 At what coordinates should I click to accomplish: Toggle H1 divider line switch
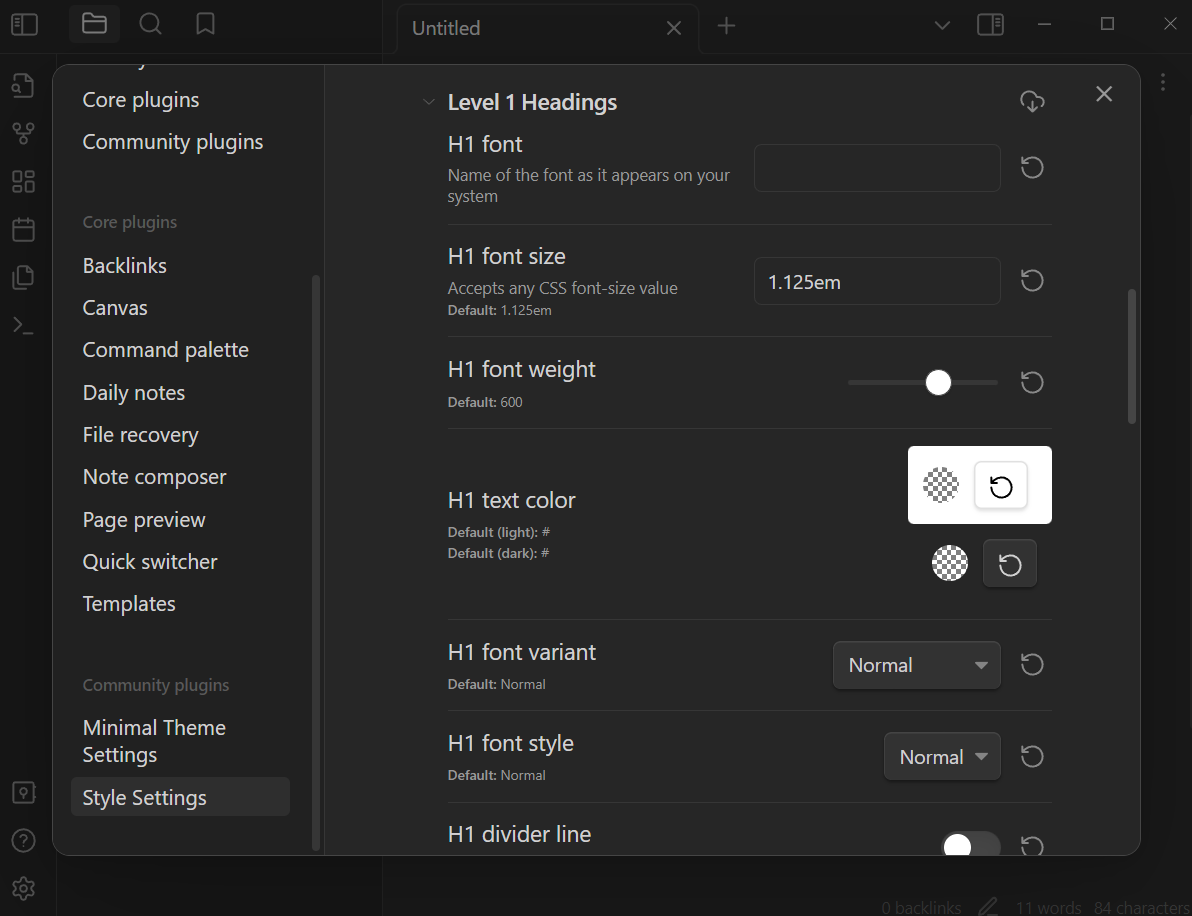[971, 845]
